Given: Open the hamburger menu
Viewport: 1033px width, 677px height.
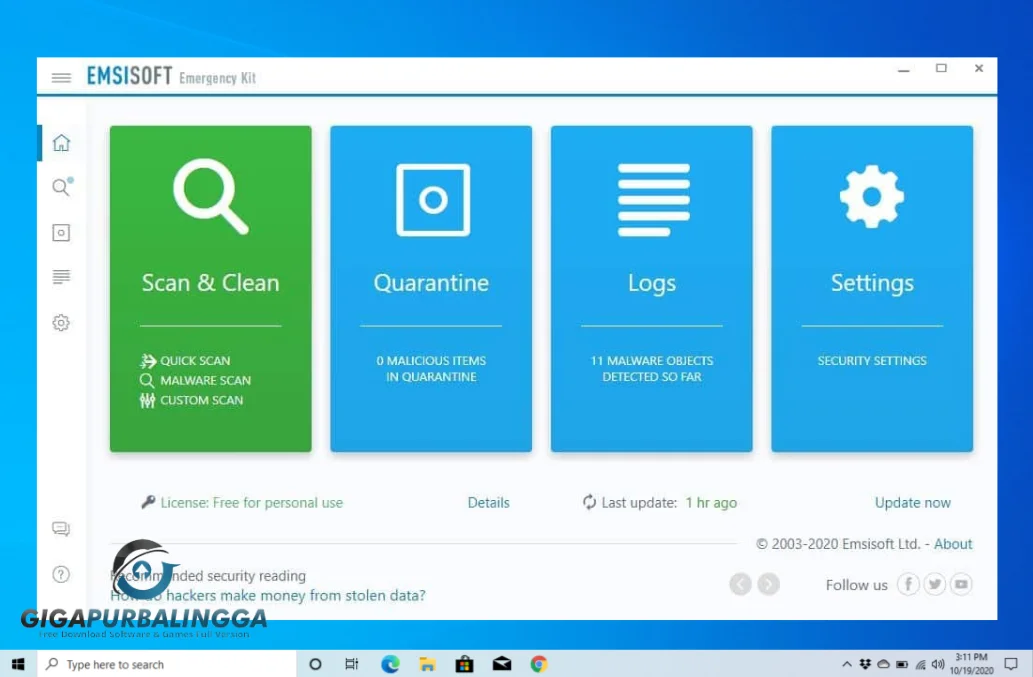Looking at the screenshot, I should click(x=61, y=77).
